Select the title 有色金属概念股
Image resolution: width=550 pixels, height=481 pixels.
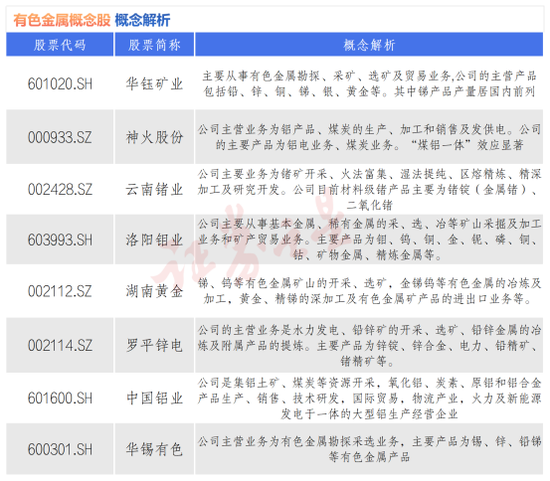pos(62,20)
